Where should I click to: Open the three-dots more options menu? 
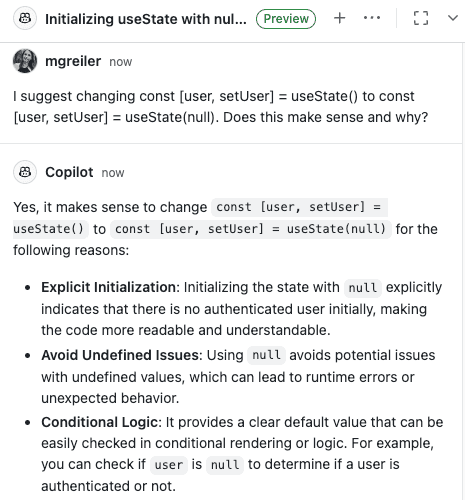[372, 18]
